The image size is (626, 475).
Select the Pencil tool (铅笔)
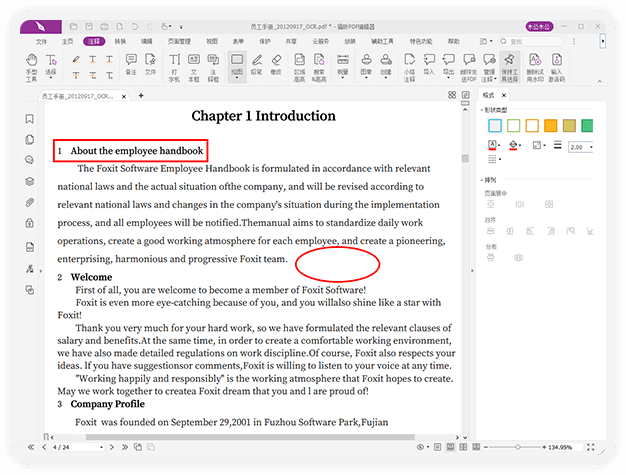pyautogui.click(x=257, y=65)
